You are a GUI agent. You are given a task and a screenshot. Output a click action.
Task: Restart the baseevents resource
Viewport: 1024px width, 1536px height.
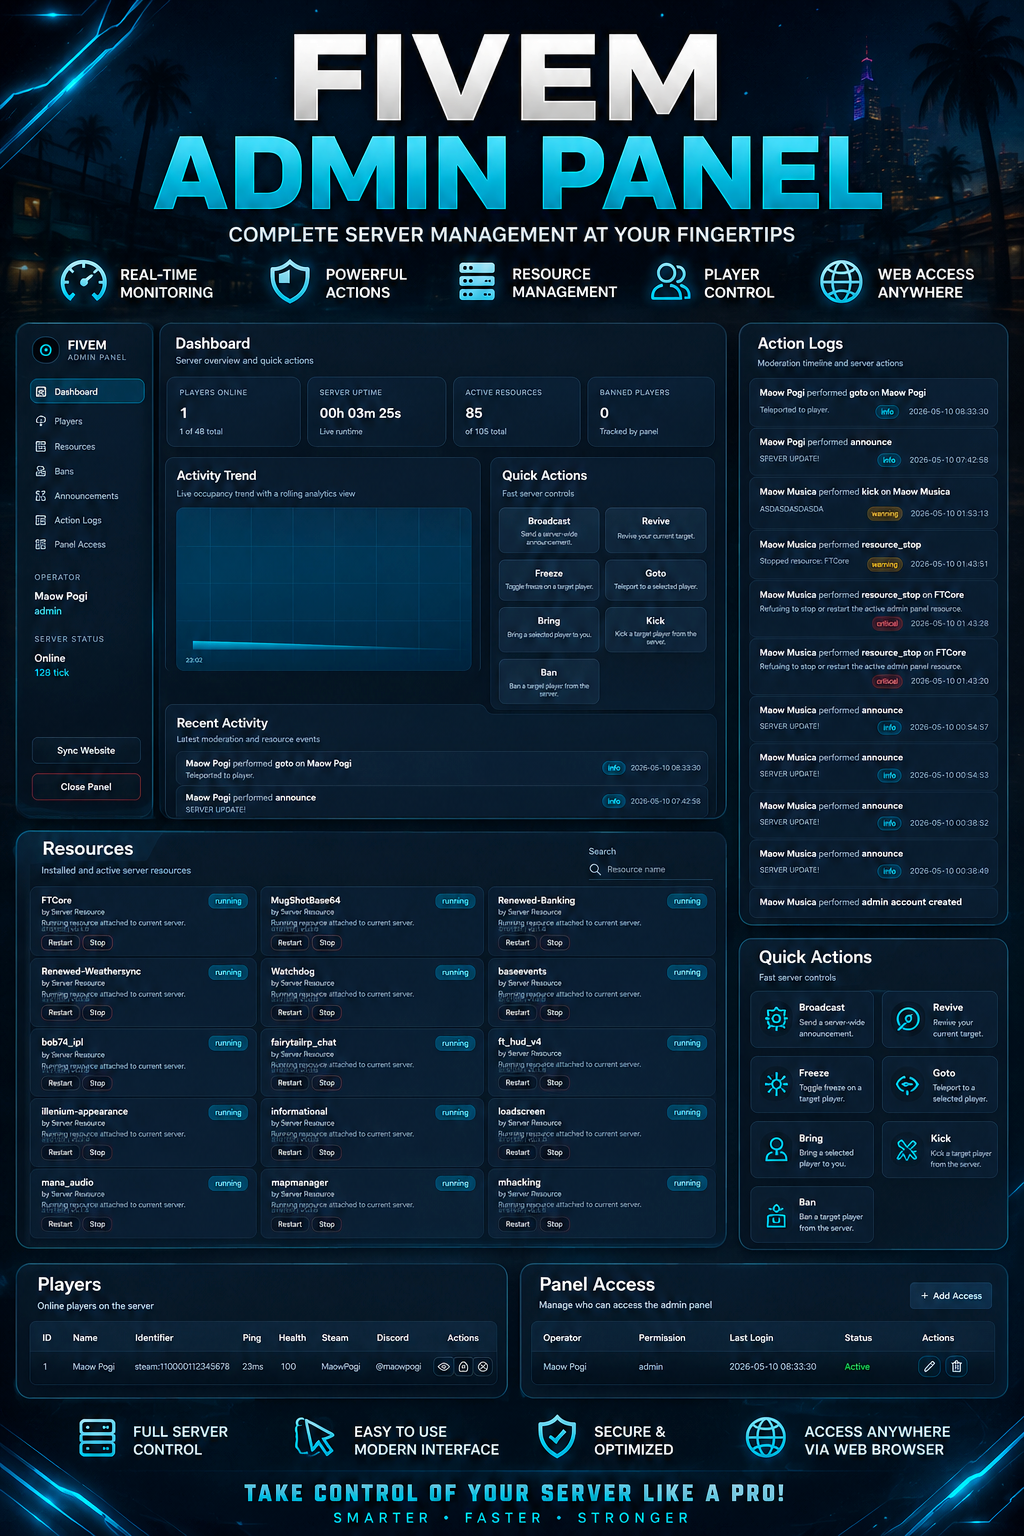coord(517,1012)
